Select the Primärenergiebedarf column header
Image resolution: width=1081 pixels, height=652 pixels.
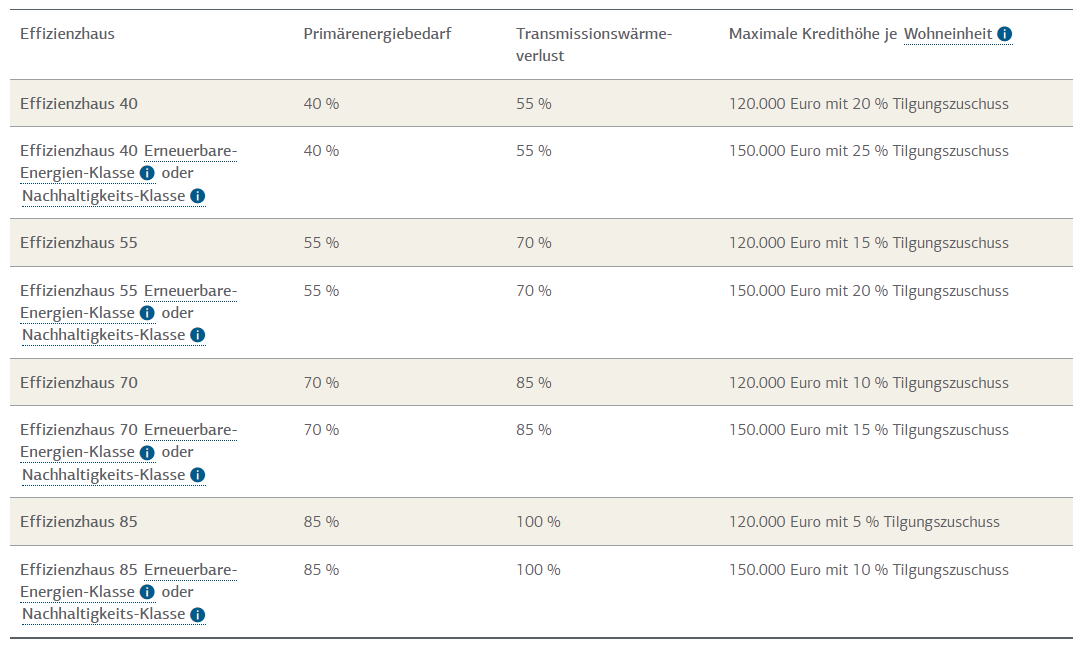377,34
